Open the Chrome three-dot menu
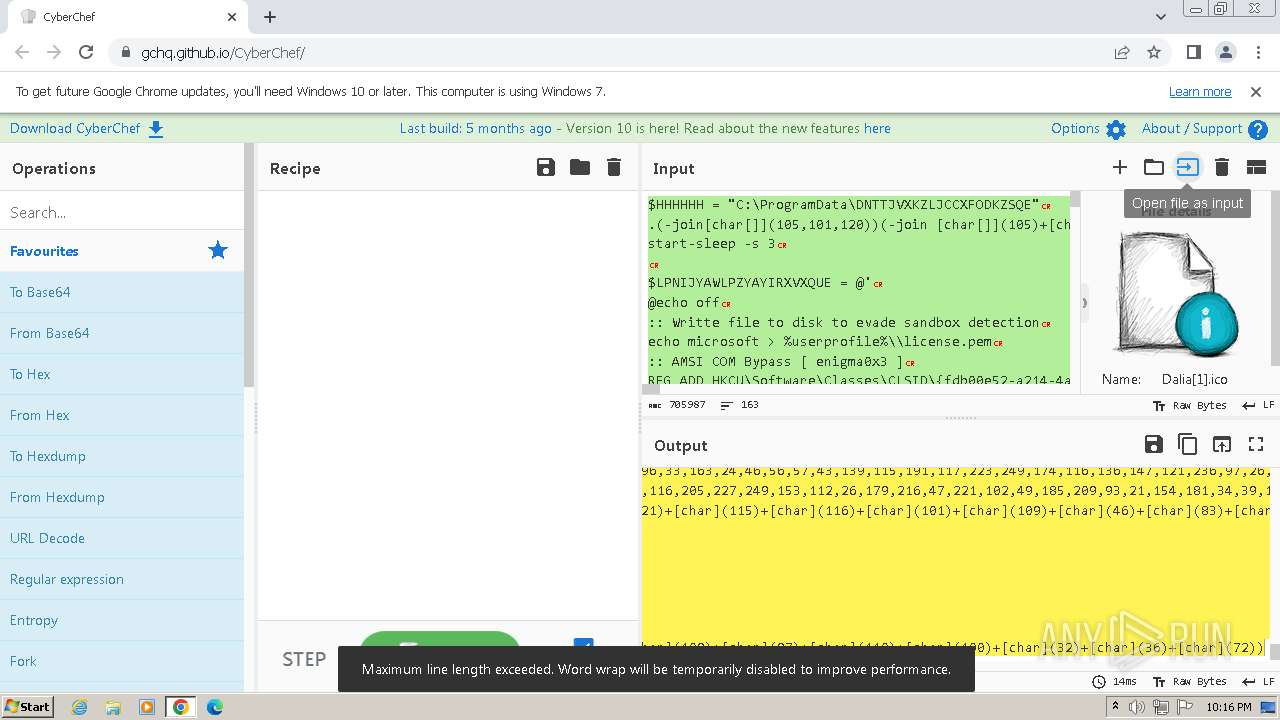Viewport: 1280px width, 720px height. pos(1257,52)
